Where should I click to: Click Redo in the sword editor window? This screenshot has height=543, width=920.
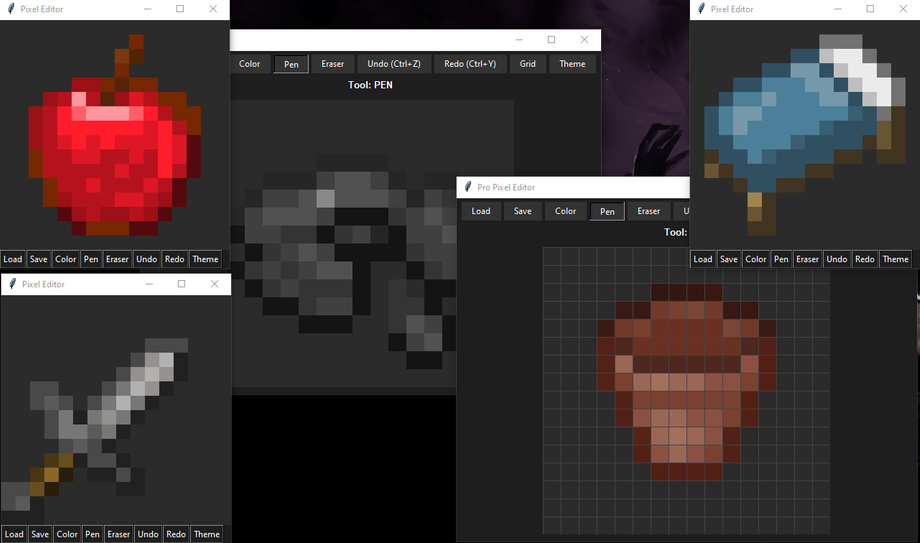point(176,534)
